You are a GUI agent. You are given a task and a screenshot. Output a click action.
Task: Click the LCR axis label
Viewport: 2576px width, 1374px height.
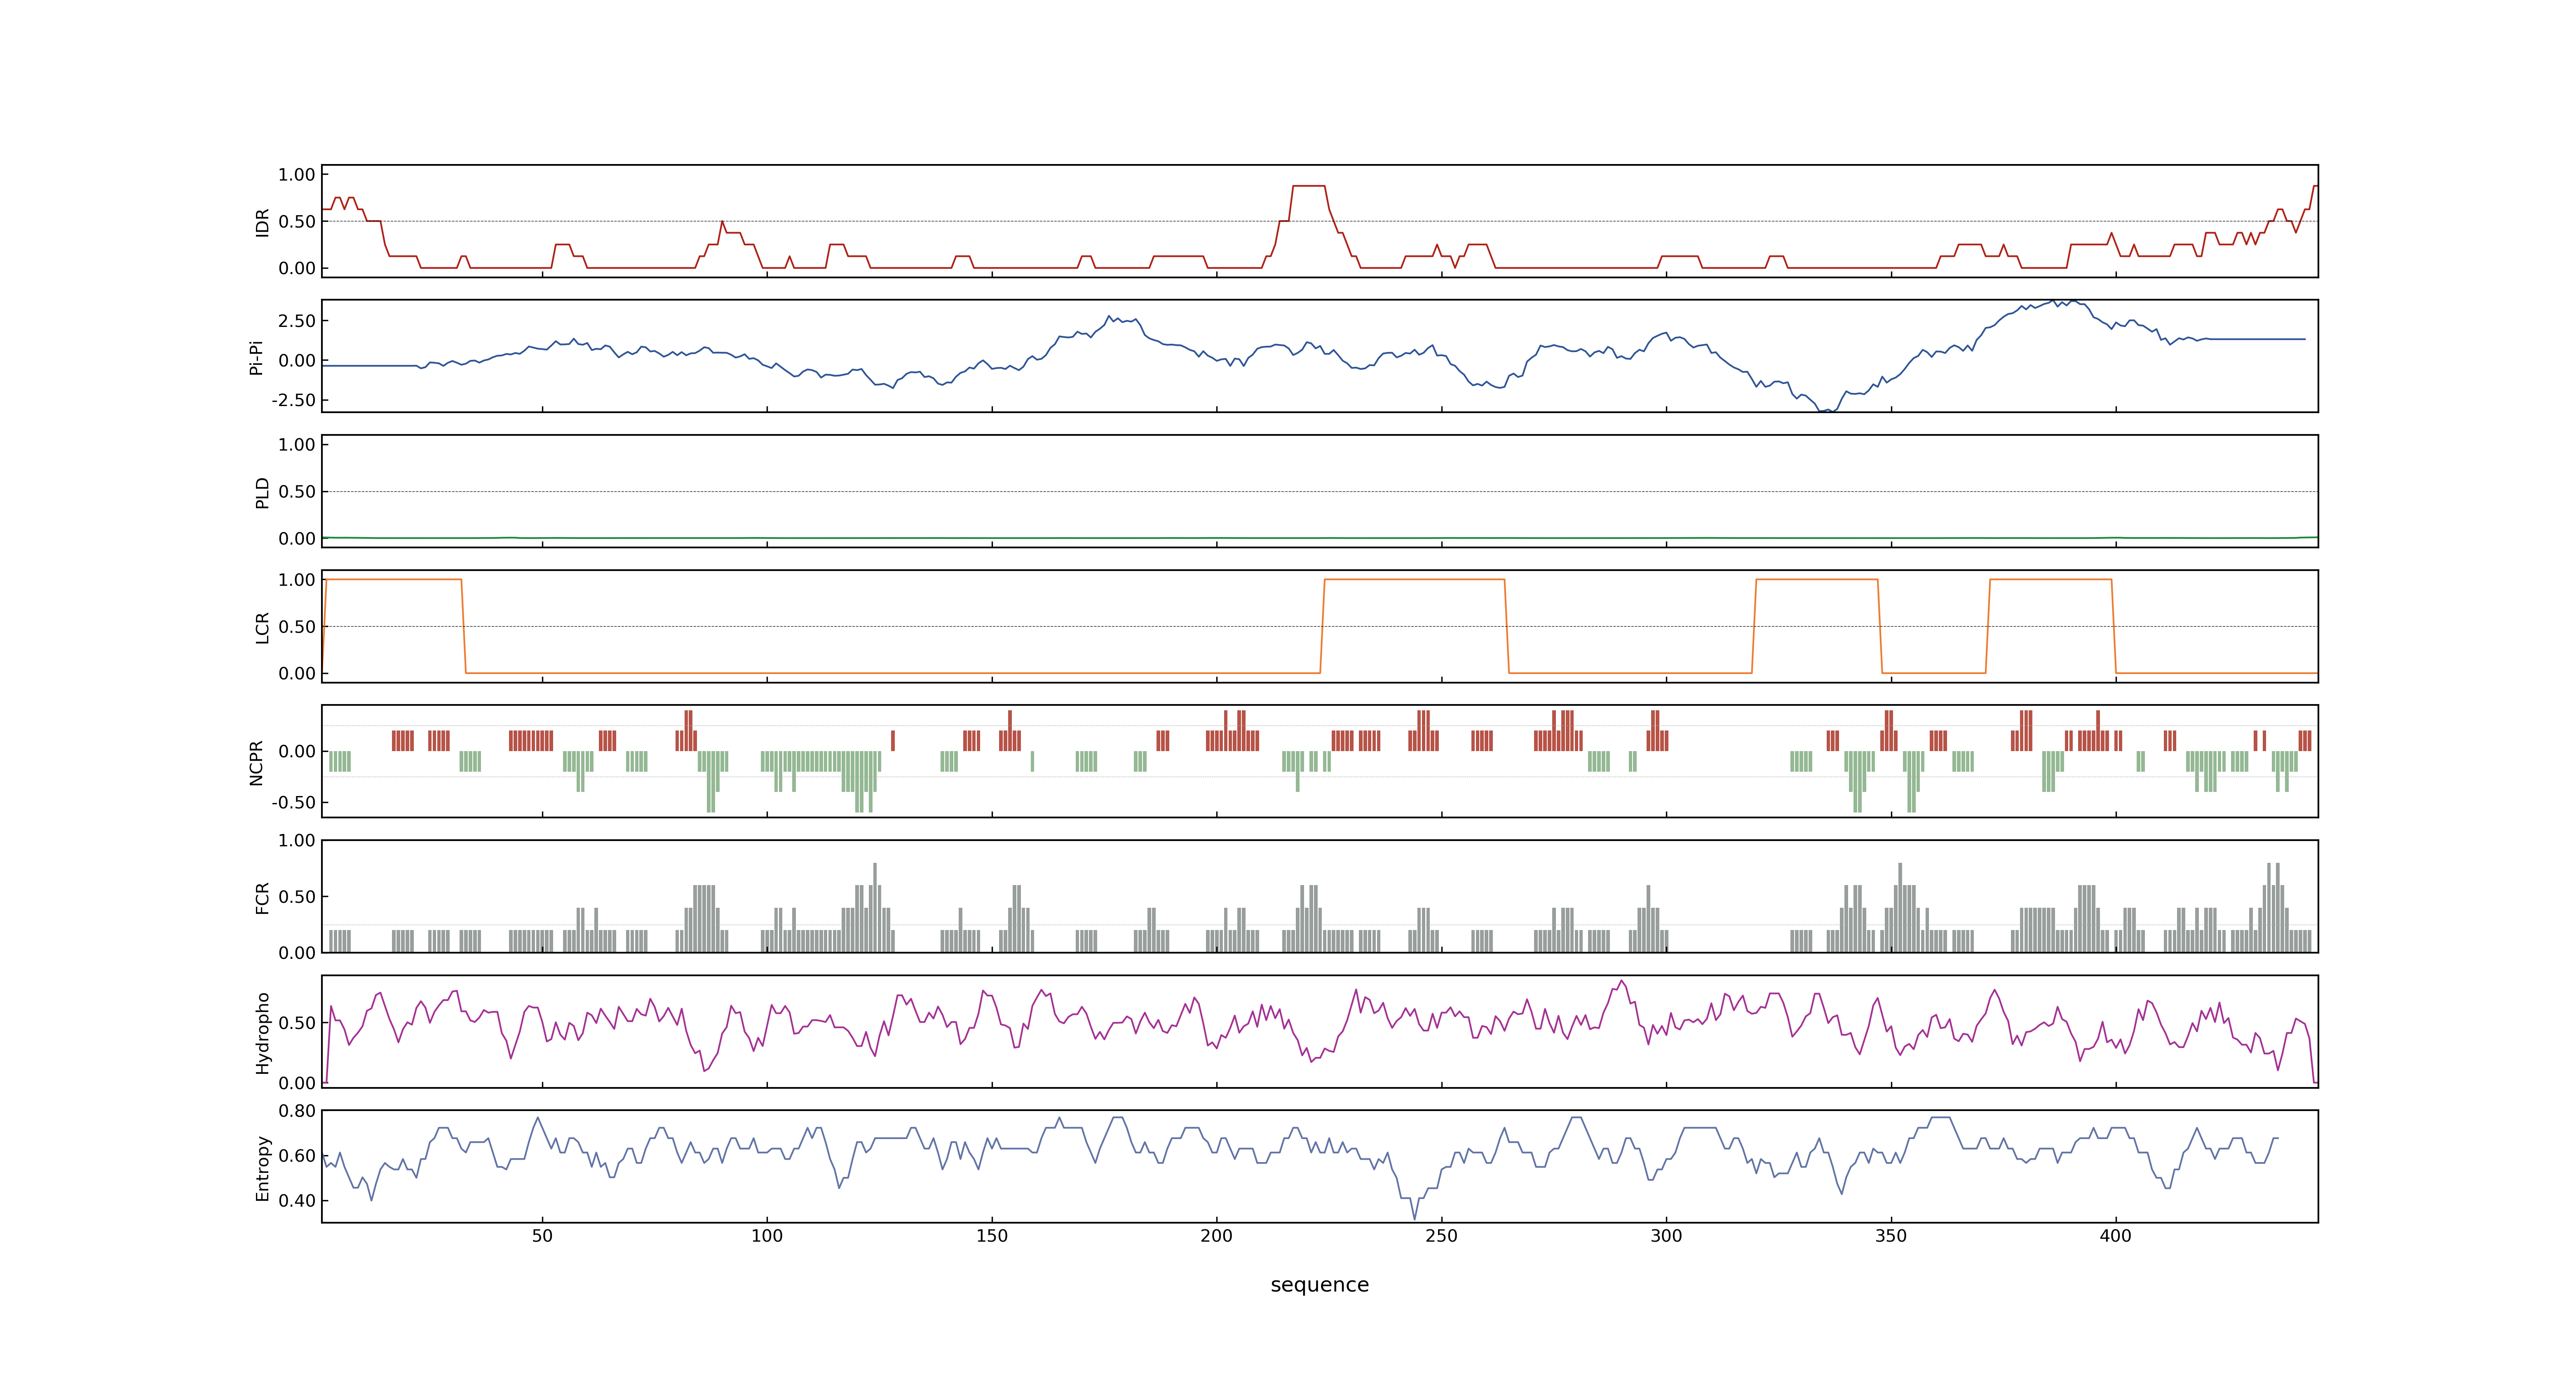click(x=262, y=627)
